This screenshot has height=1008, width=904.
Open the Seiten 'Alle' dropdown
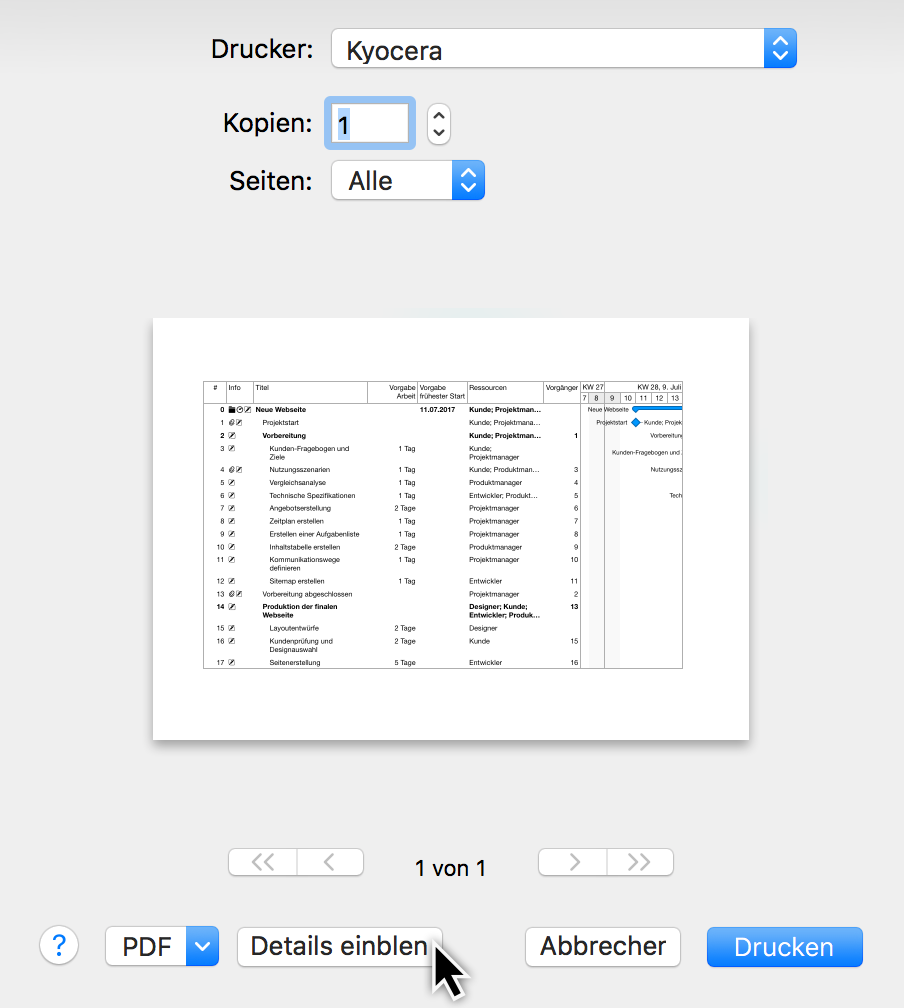tap(408, 181)
